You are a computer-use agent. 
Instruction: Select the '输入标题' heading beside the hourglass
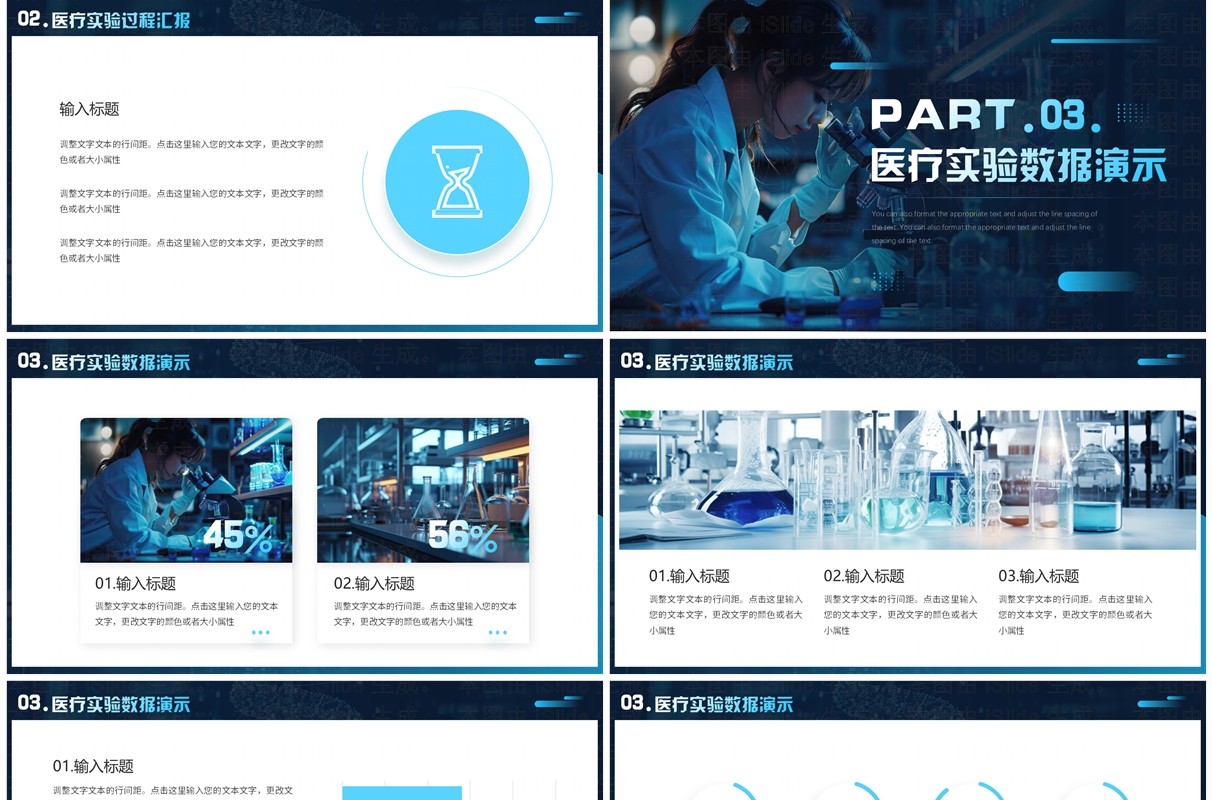[x=89, y=109]
